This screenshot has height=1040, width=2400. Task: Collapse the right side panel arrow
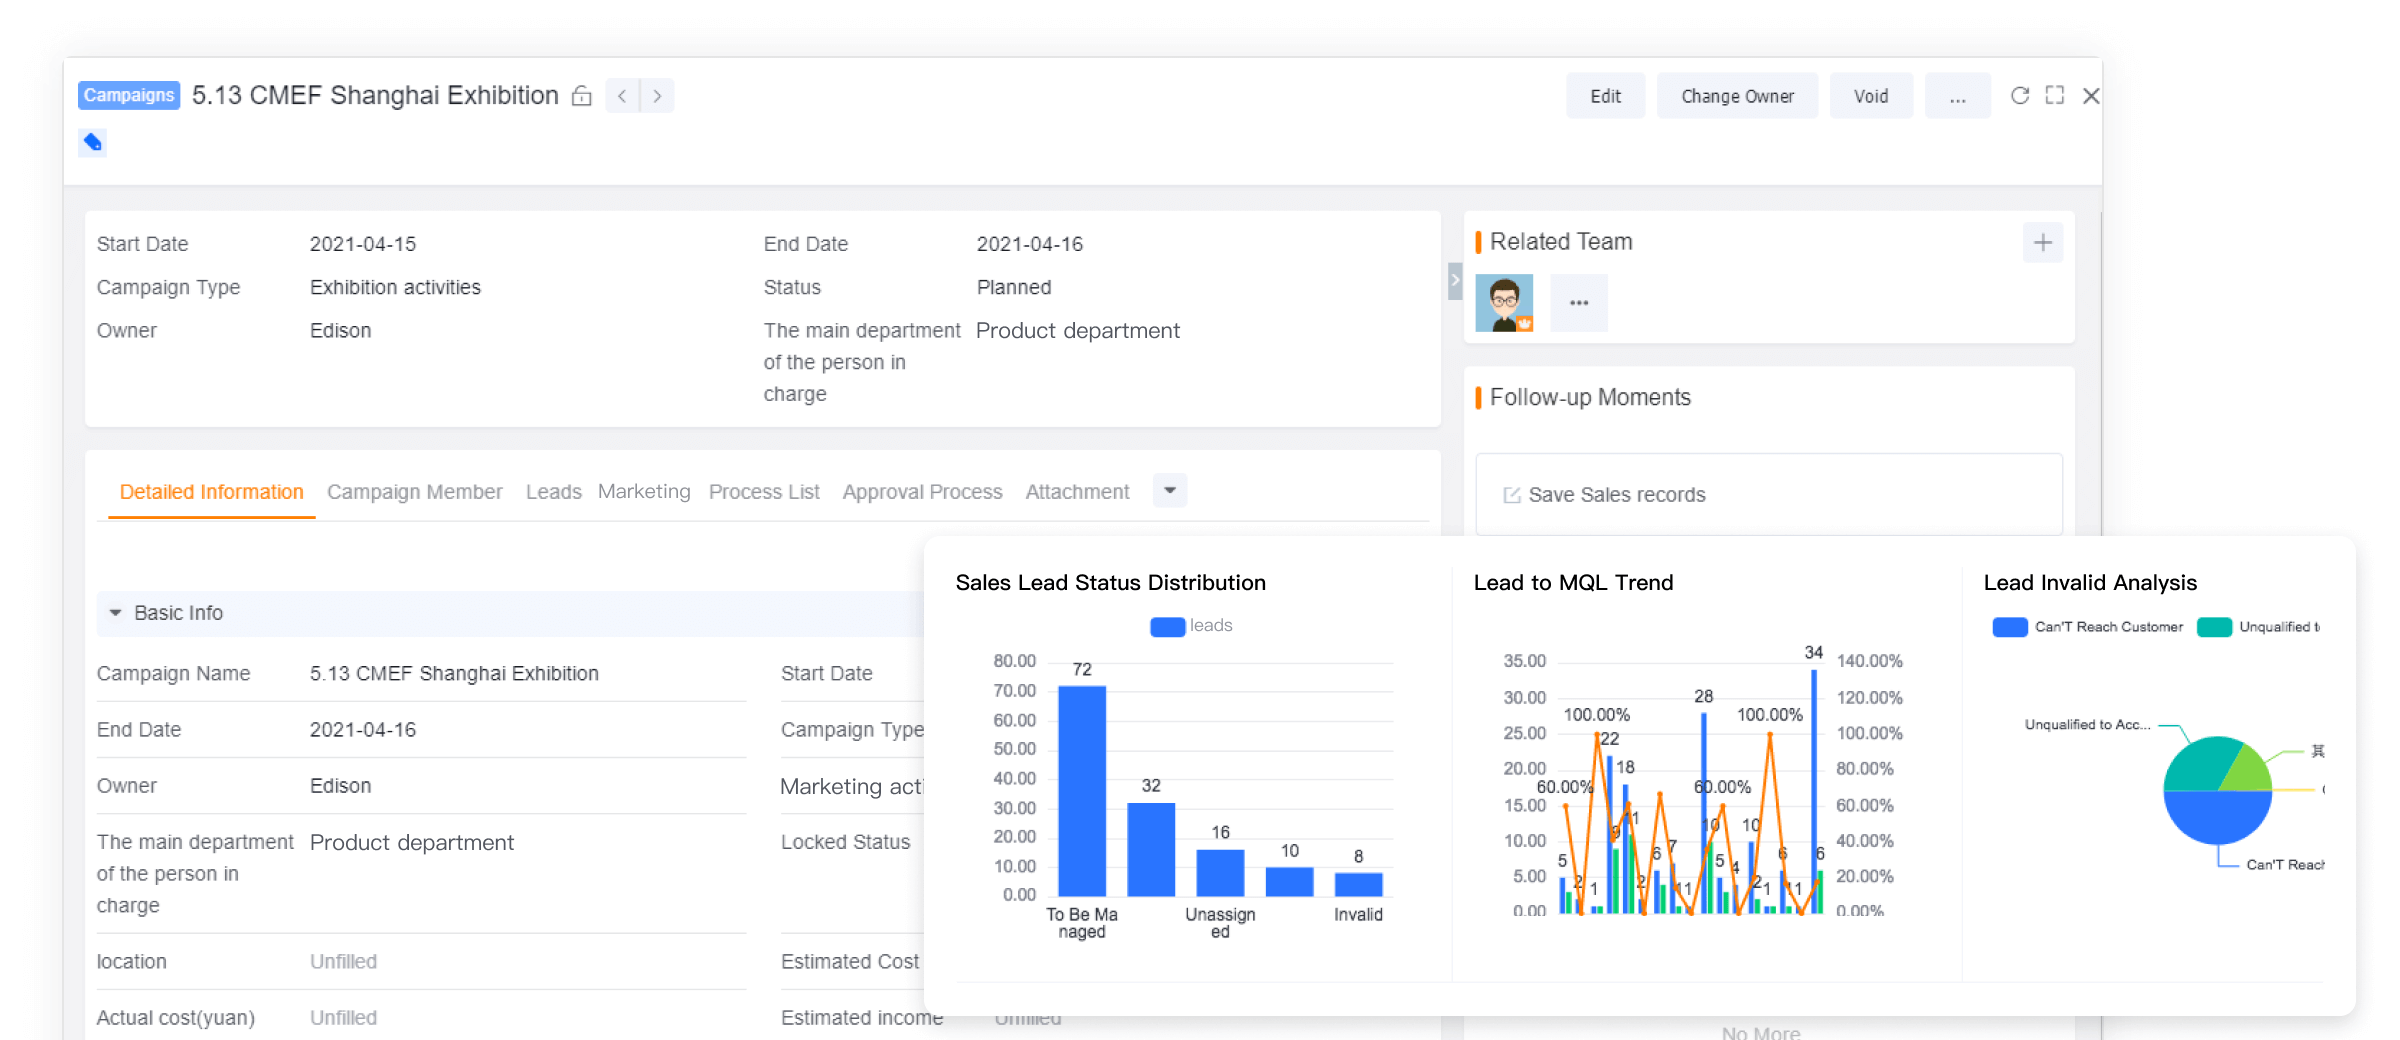[1455, 281]
